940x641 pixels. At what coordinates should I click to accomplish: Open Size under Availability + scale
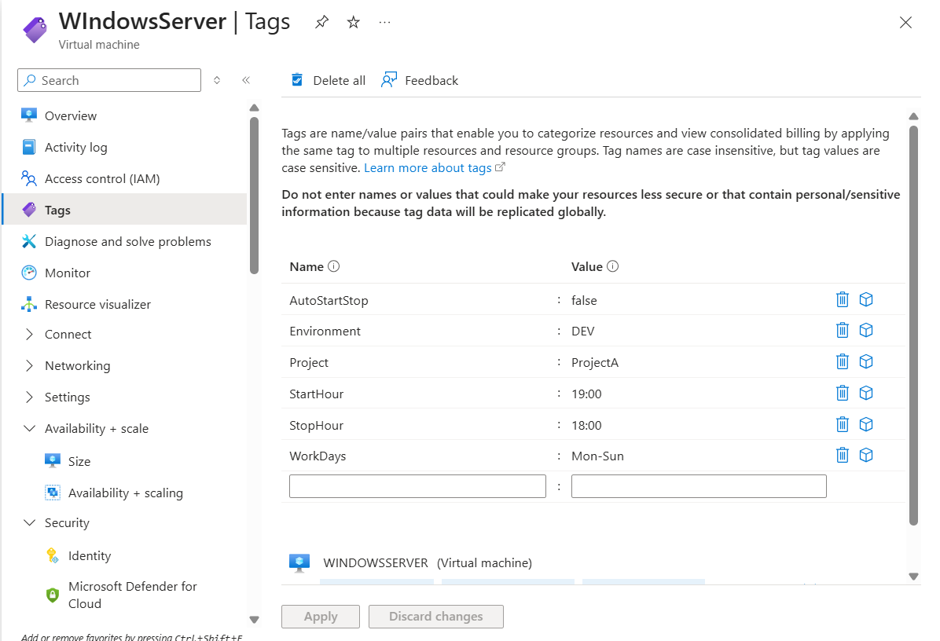coord(79,461)
